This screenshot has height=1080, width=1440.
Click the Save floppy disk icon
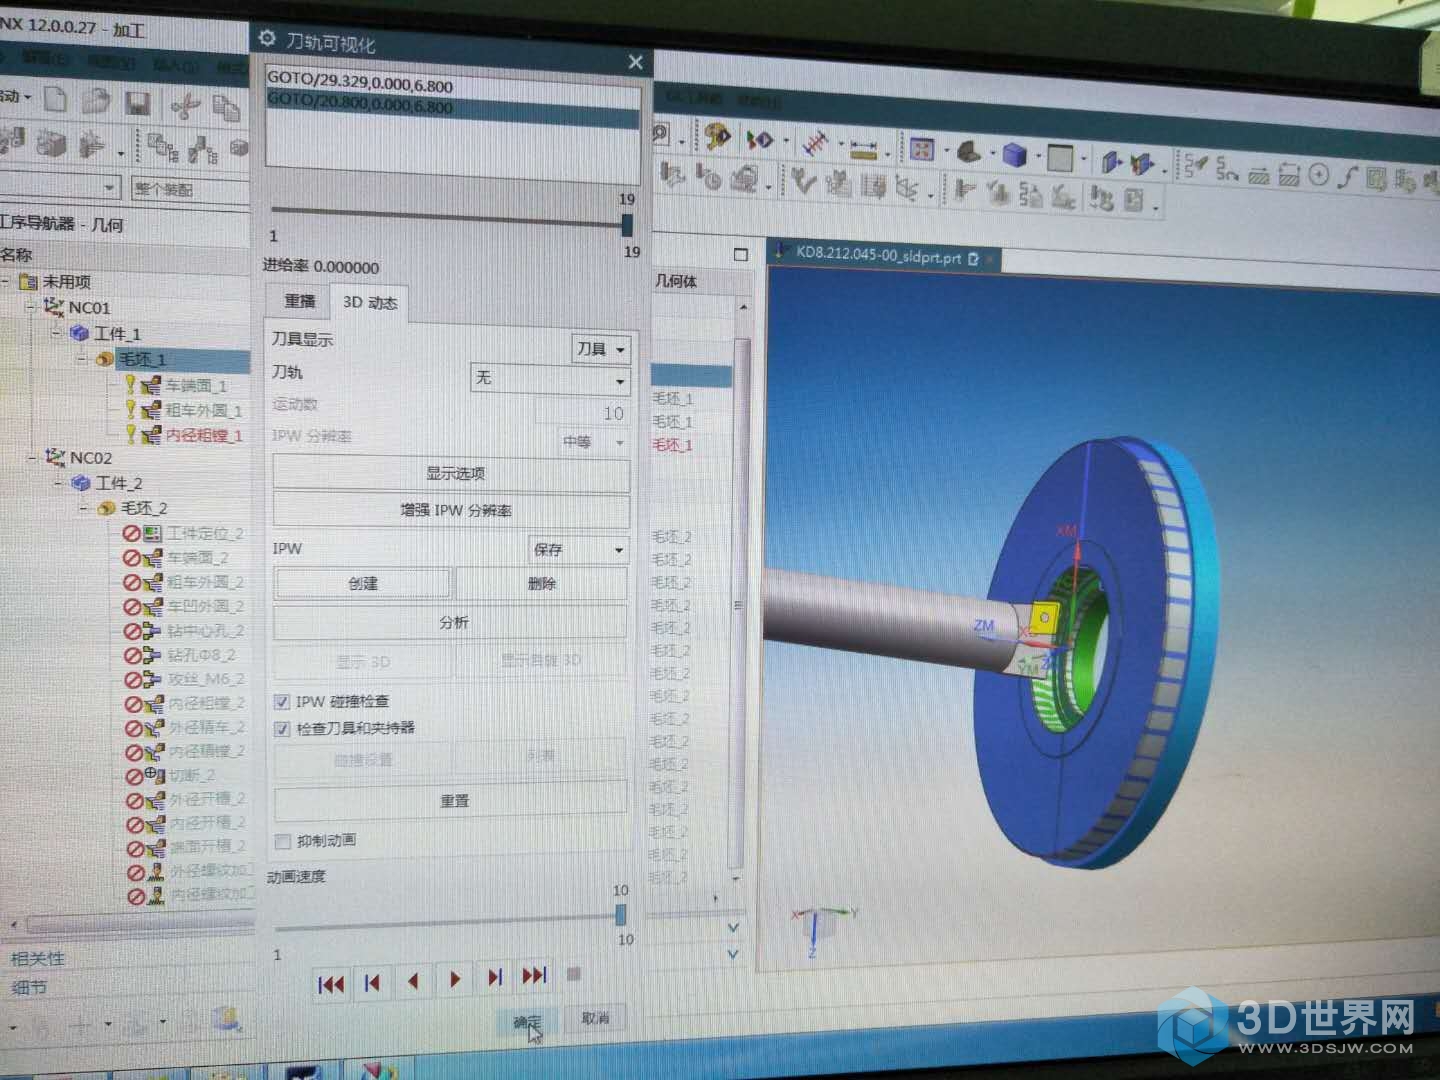click(139, 103)
